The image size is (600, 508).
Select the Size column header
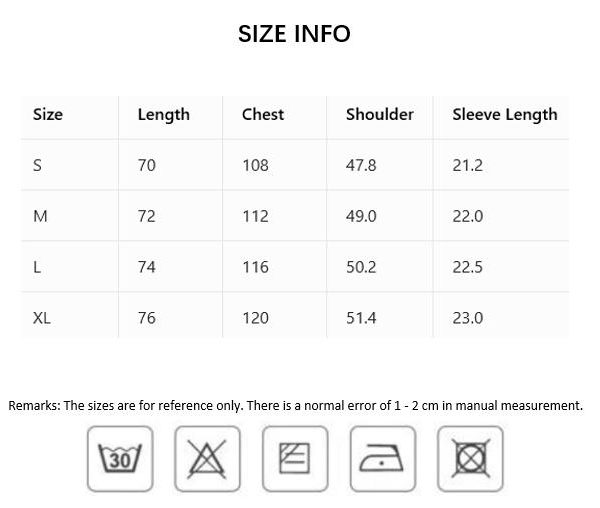[x=48, y=114]
